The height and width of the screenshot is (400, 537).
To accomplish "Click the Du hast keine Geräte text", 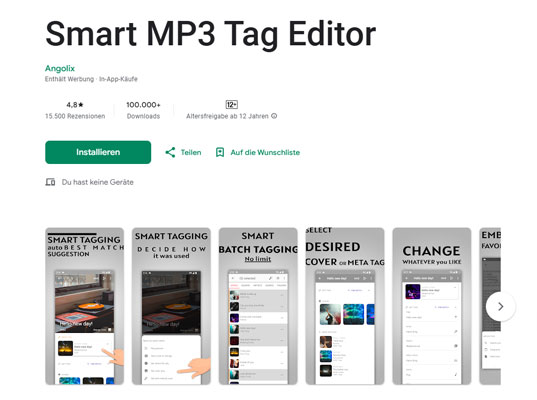I will [98, 182].
